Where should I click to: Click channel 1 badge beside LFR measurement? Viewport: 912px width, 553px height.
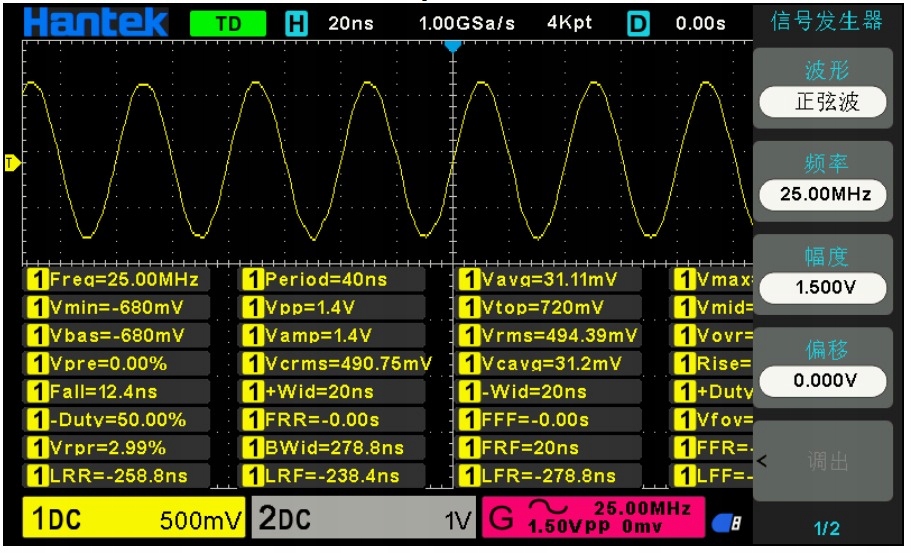[469, 476]
